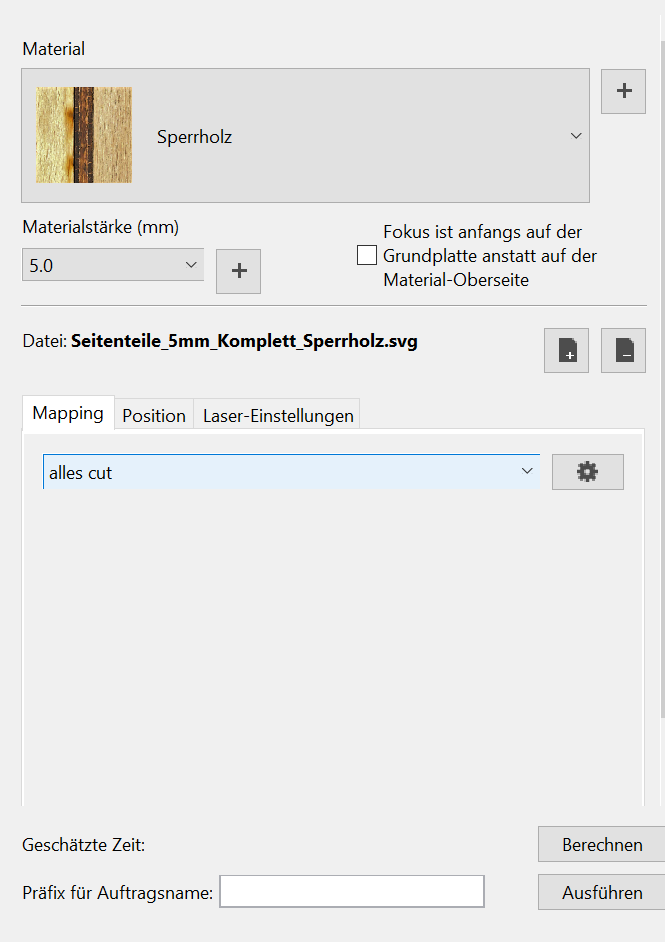The width and height of the screenshot is (665, 942).
Task: Click the Sperrholz plywood thumbnail
Action: [x=84, y=135]
